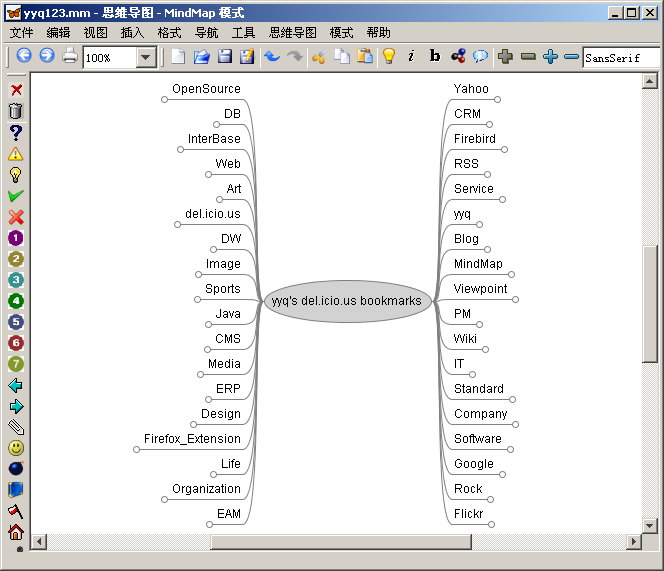Screen dimensions: 664x571
Task: Expand the Firefox_Extension node circle
Action: point(136,449)
